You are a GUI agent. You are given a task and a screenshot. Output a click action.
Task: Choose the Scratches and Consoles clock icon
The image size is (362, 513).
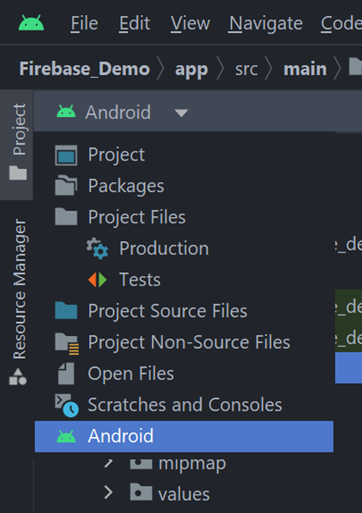[x=67, y=405]
